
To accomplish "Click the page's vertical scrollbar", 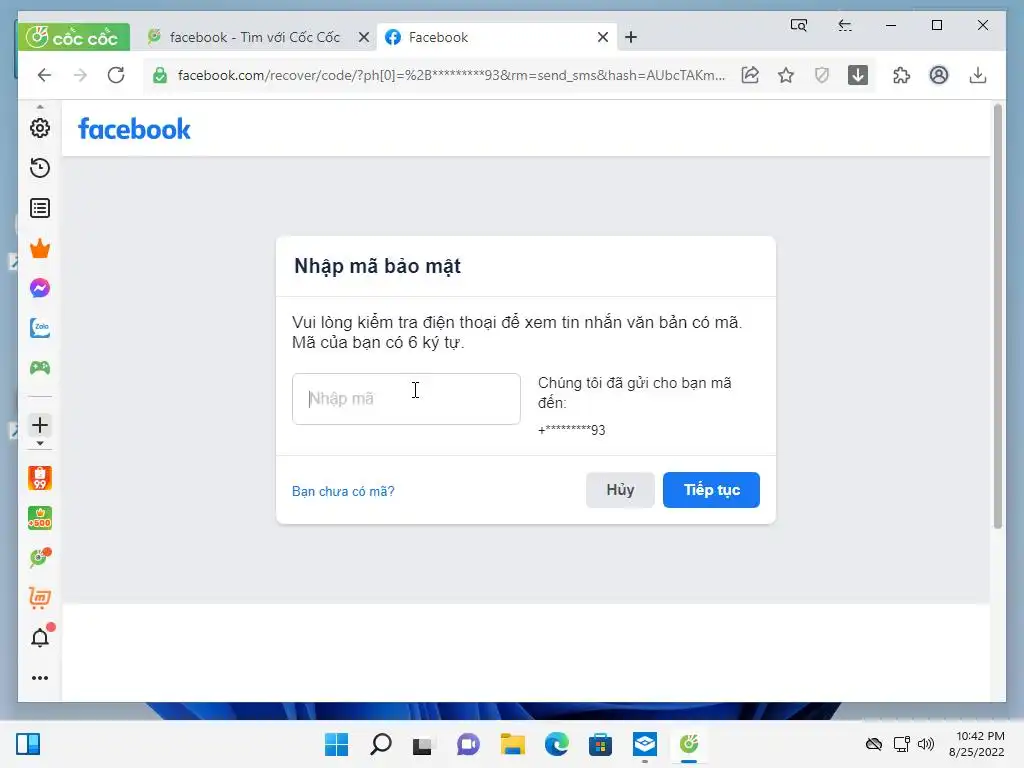I will point(997,317).
